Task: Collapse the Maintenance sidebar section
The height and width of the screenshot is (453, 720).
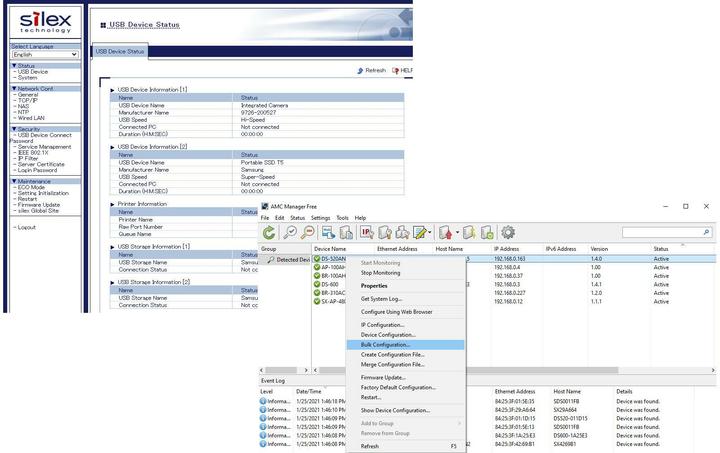Action: tap(14, 181)
